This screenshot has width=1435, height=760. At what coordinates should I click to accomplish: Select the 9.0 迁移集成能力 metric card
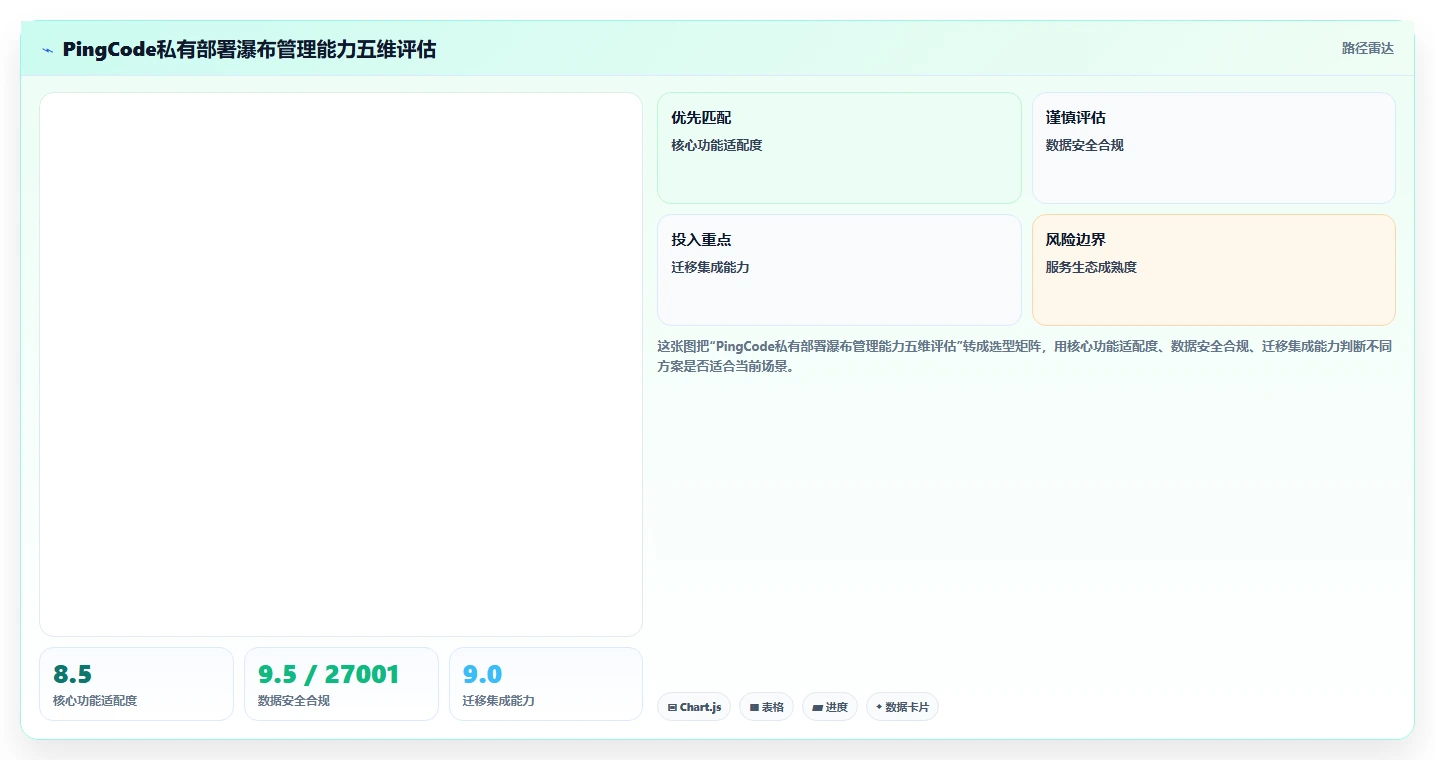pyautogui.click(x=546, y=684)
